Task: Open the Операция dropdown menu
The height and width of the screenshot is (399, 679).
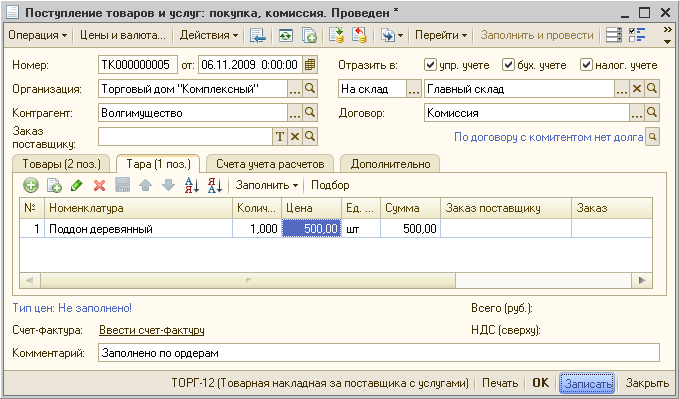Action: point(37,35)
